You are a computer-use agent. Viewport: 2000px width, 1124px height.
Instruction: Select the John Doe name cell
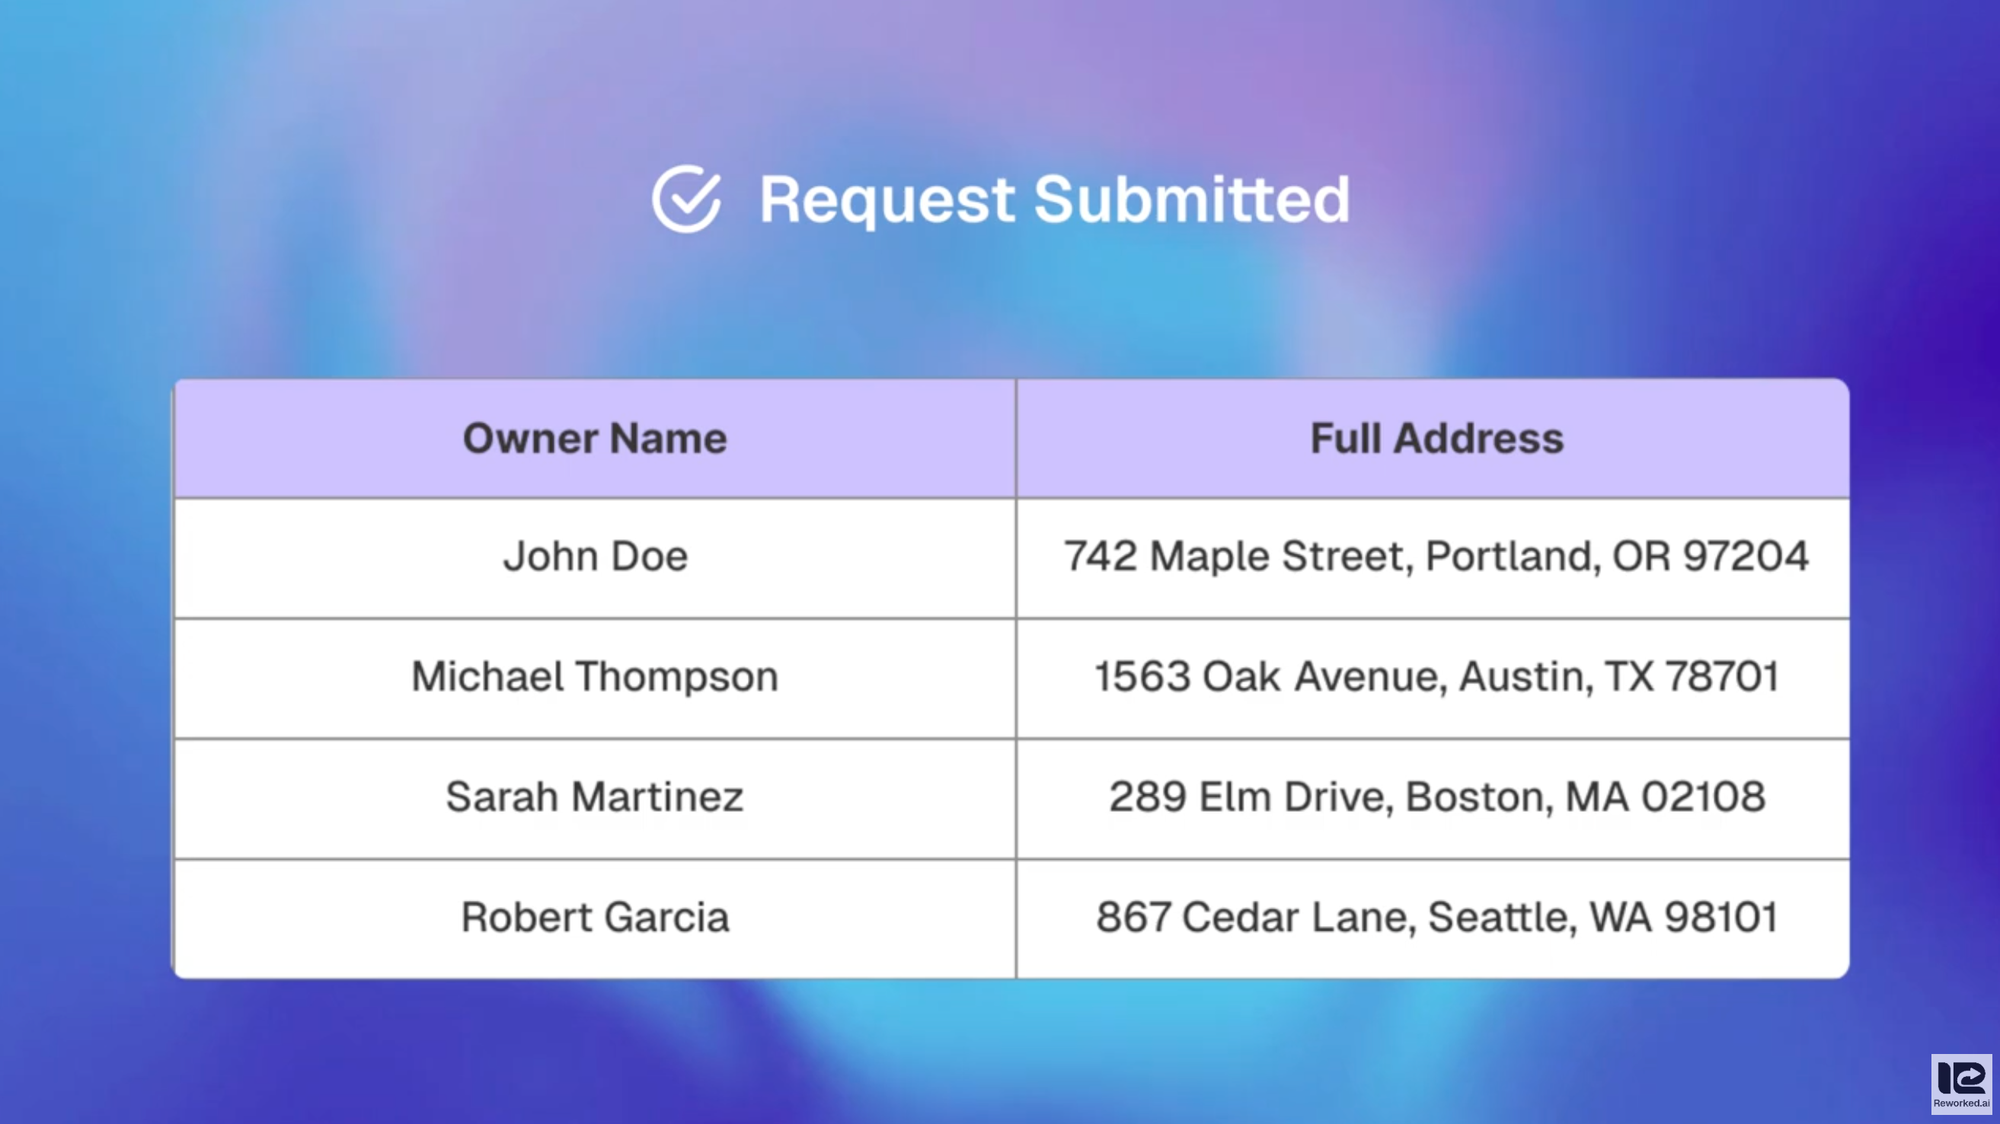[595, 557]
